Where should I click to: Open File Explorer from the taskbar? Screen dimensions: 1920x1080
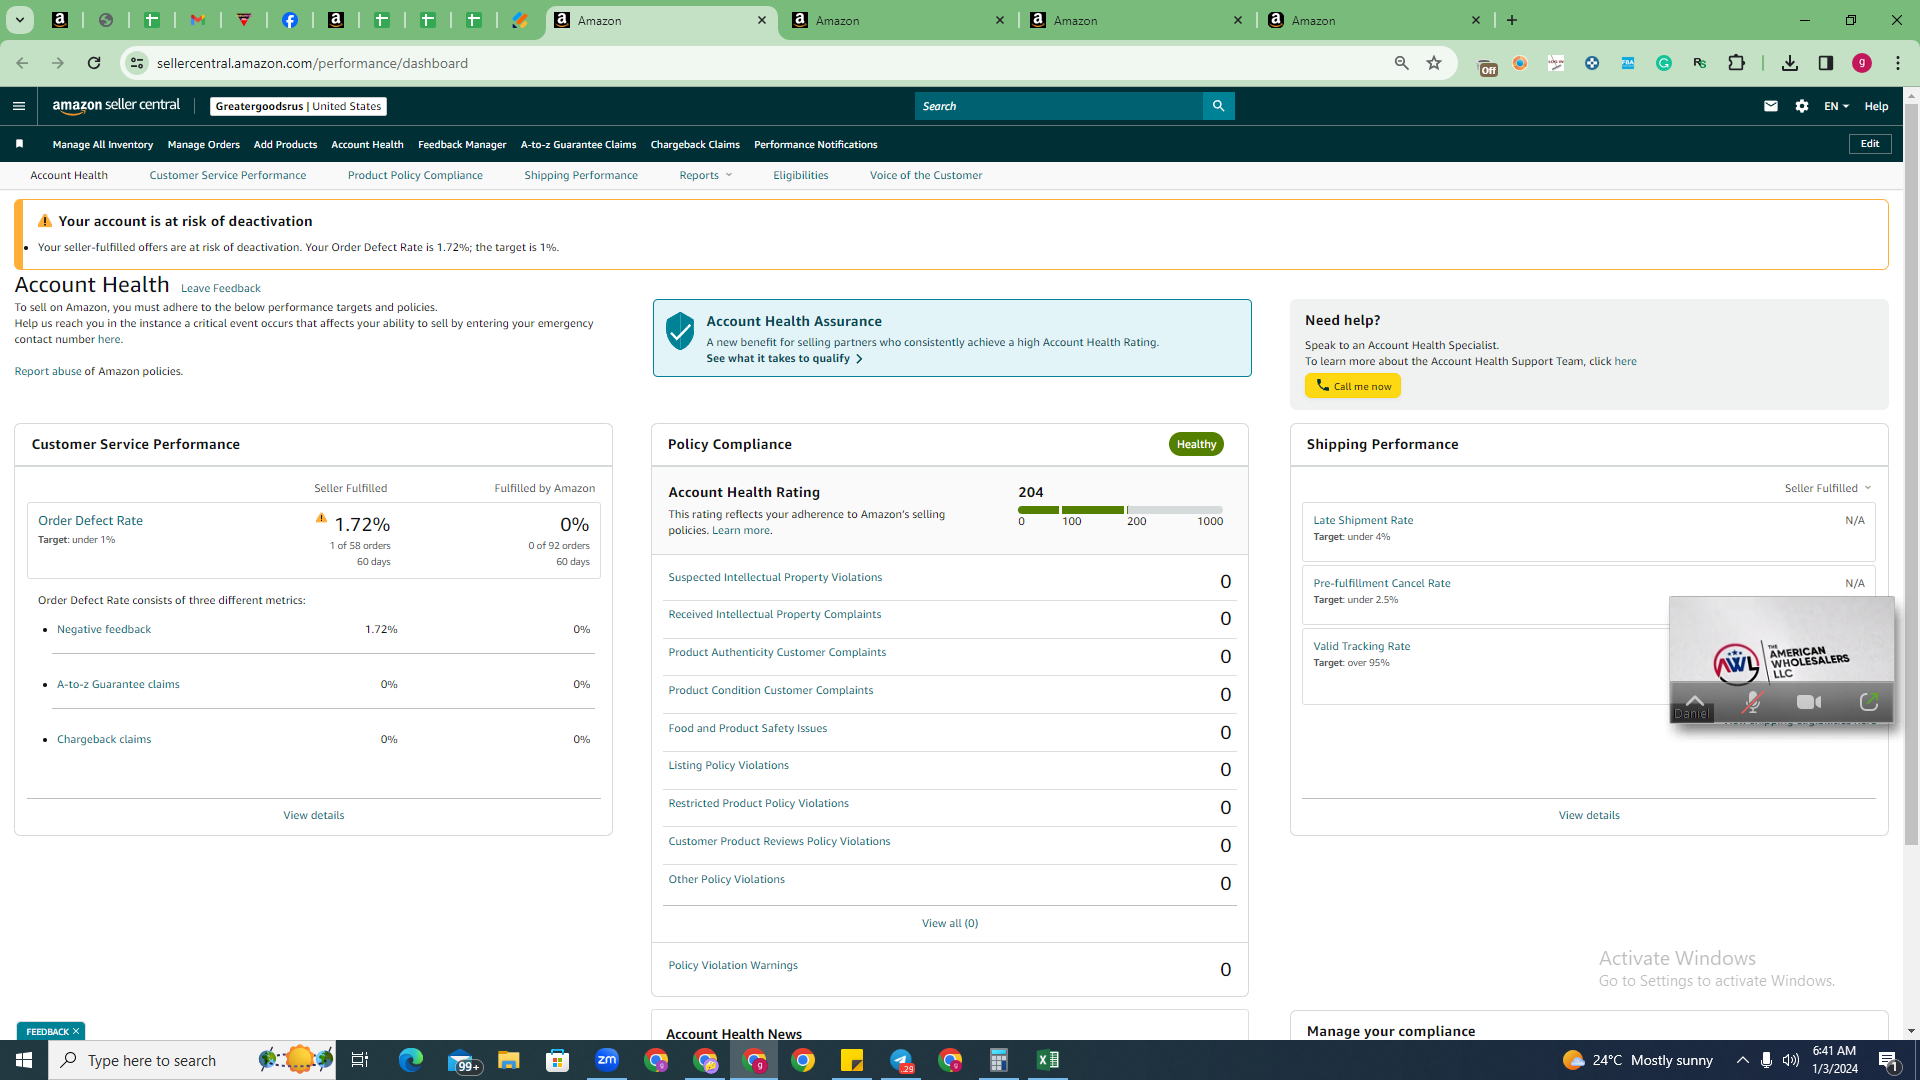[x=508, y=1060]
